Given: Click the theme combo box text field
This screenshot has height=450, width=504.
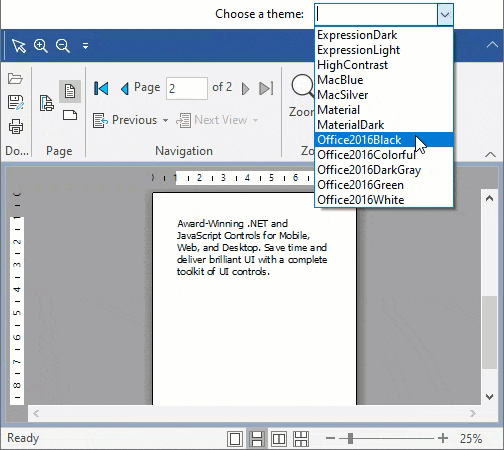Looking at the screenshot, I should (376, 15).
